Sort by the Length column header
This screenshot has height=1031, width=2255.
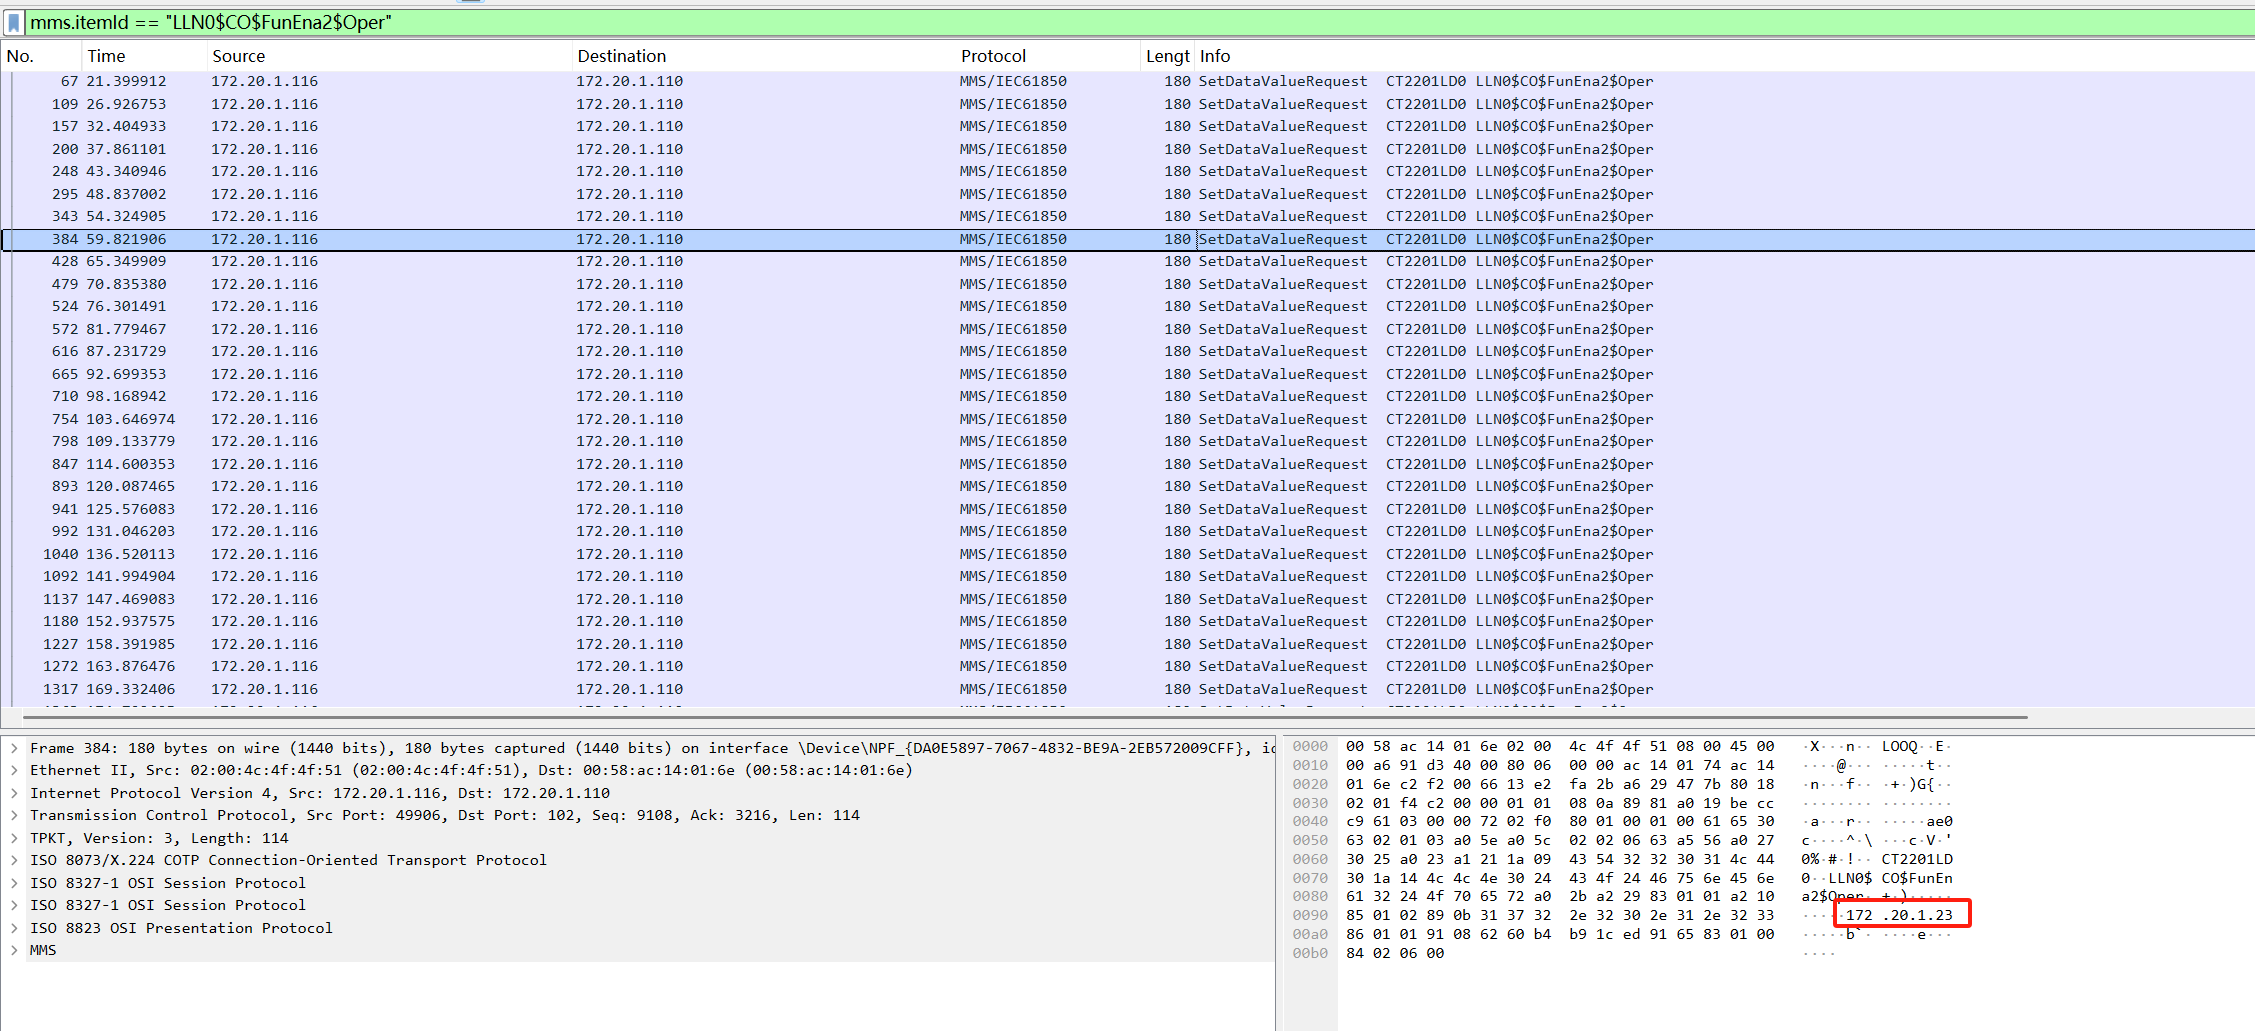[x=1167, y=56]
